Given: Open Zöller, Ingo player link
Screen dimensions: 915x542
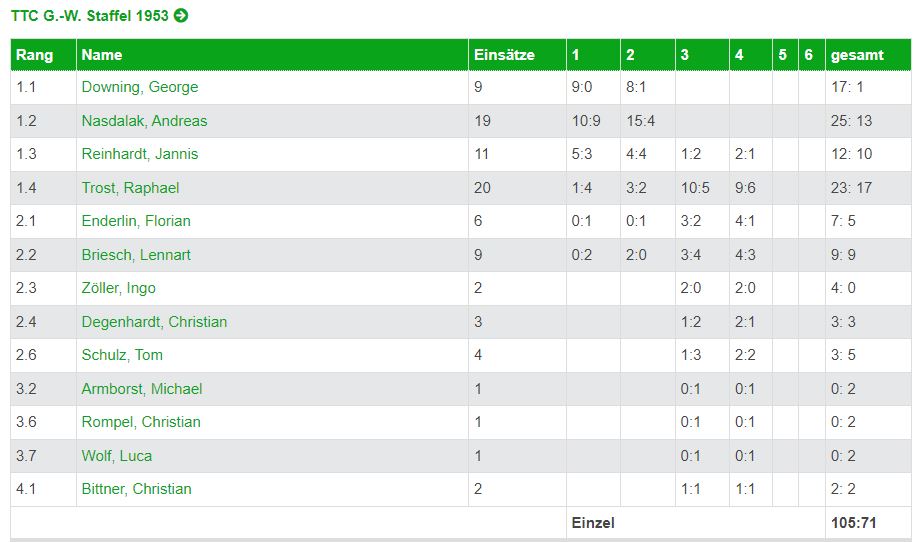Looking at the screenshot, I should (118, 288).
